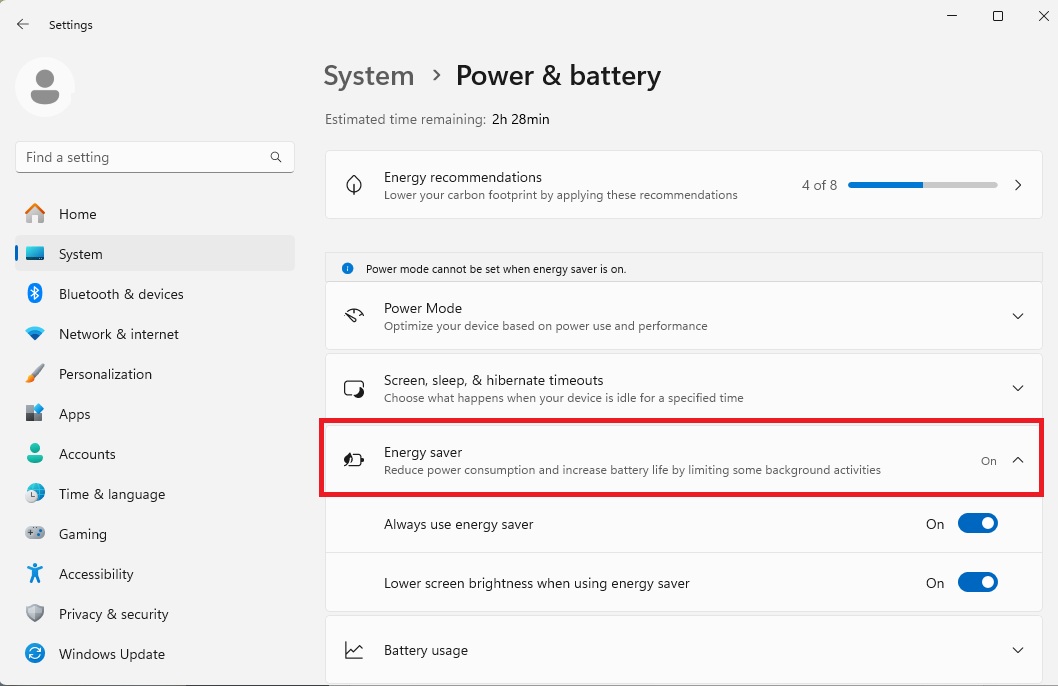This screenshot has height=686, width=1058.
Task: Open Windows Update settings
Action: [x=155, y=654]
